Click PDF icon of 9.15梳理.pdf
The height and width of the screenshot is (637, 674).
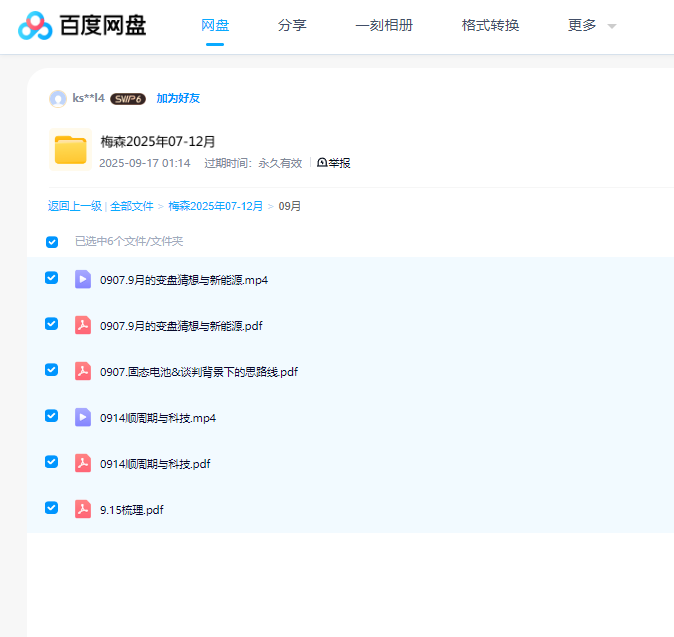[83, 509]
